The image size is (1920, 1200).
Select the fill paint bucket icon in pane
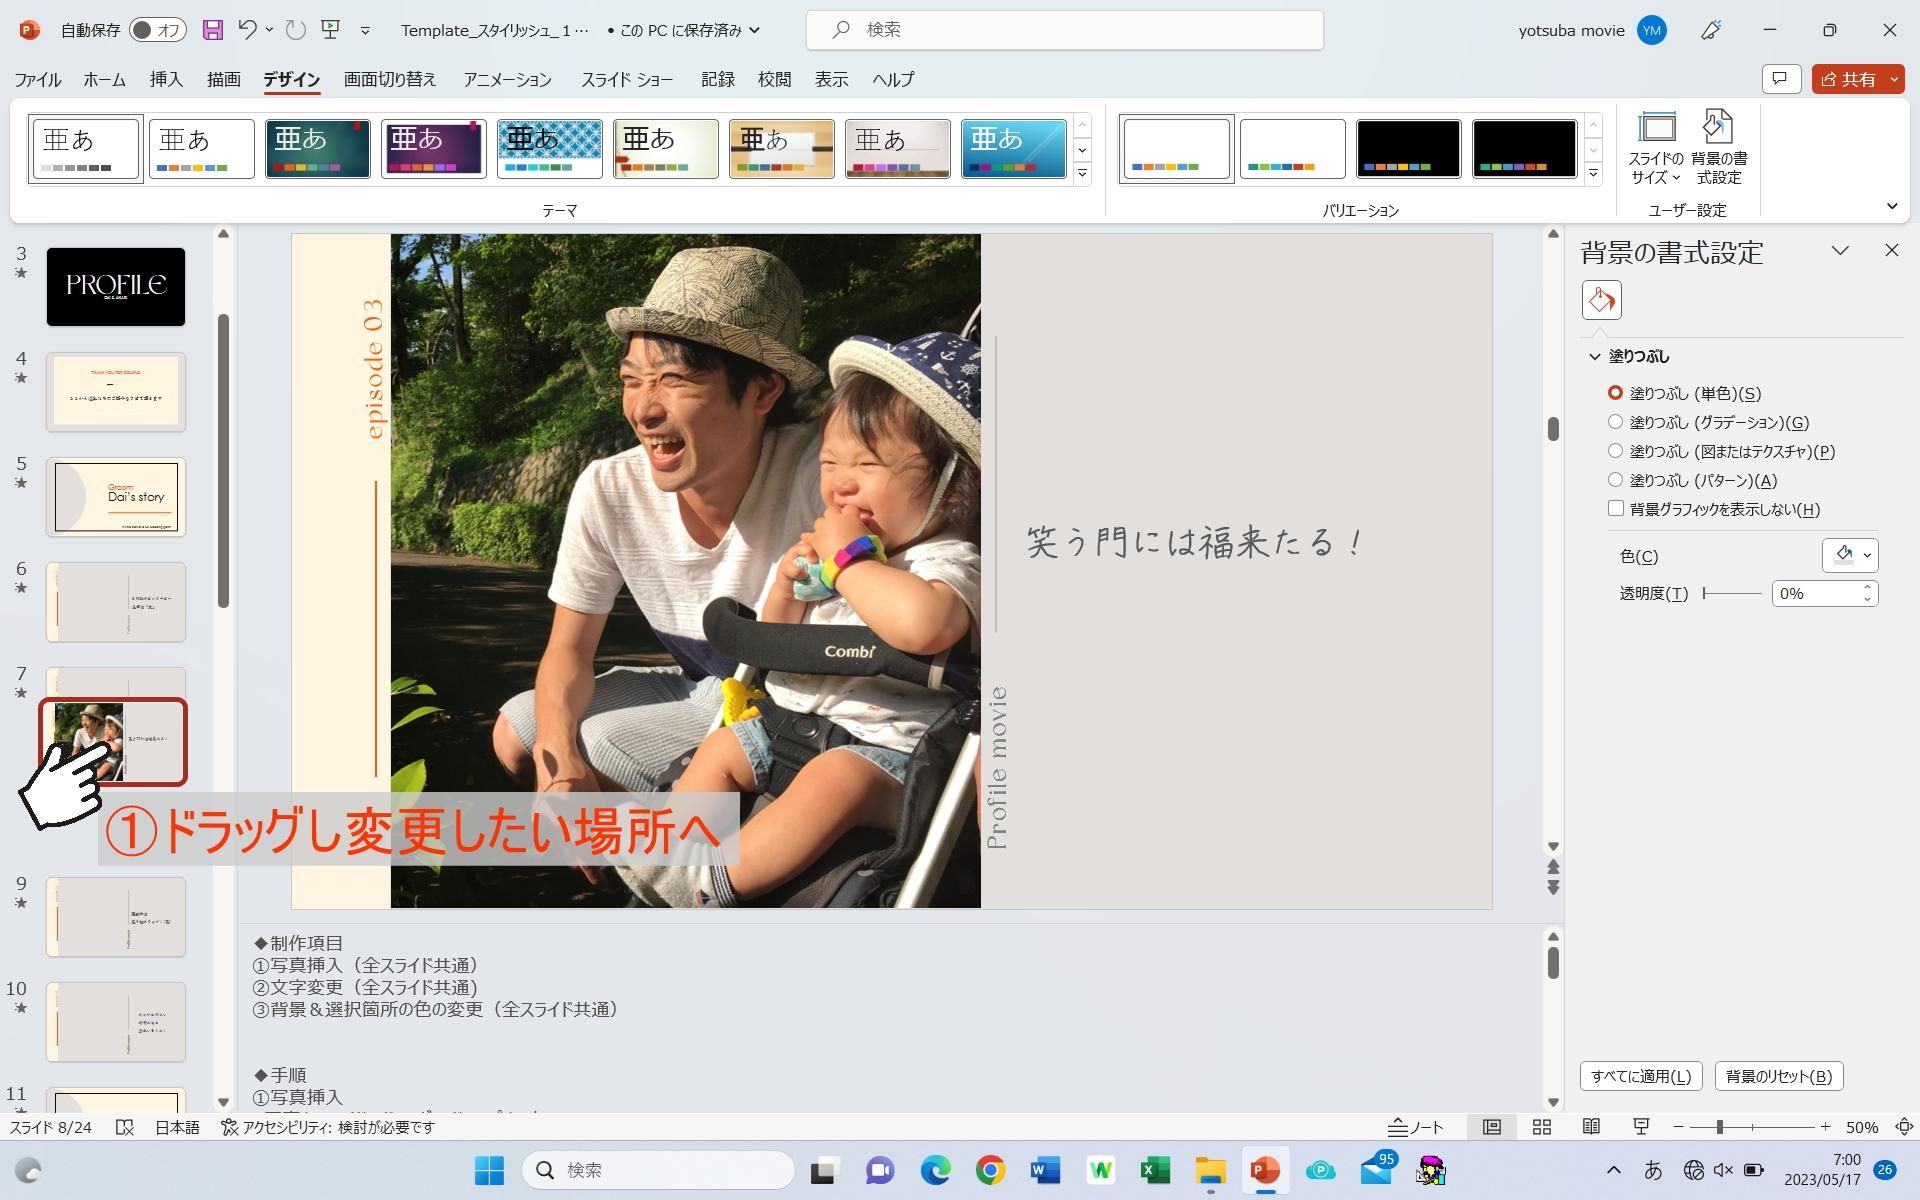pyautogui.click(x=1601, y=300)
